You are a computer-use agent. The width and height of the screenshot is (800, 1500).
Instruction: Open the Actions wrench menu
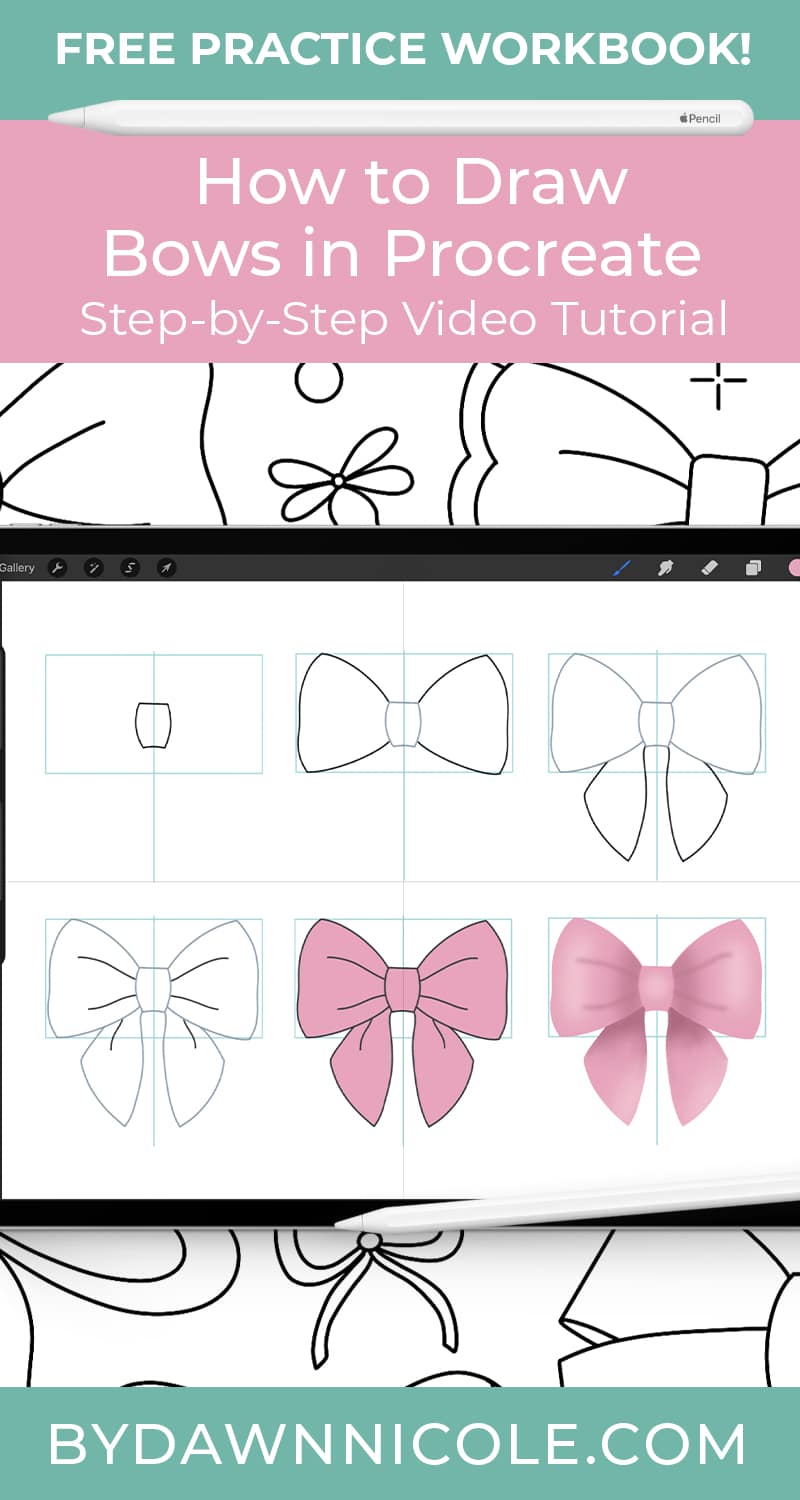(x=58, y=567)
